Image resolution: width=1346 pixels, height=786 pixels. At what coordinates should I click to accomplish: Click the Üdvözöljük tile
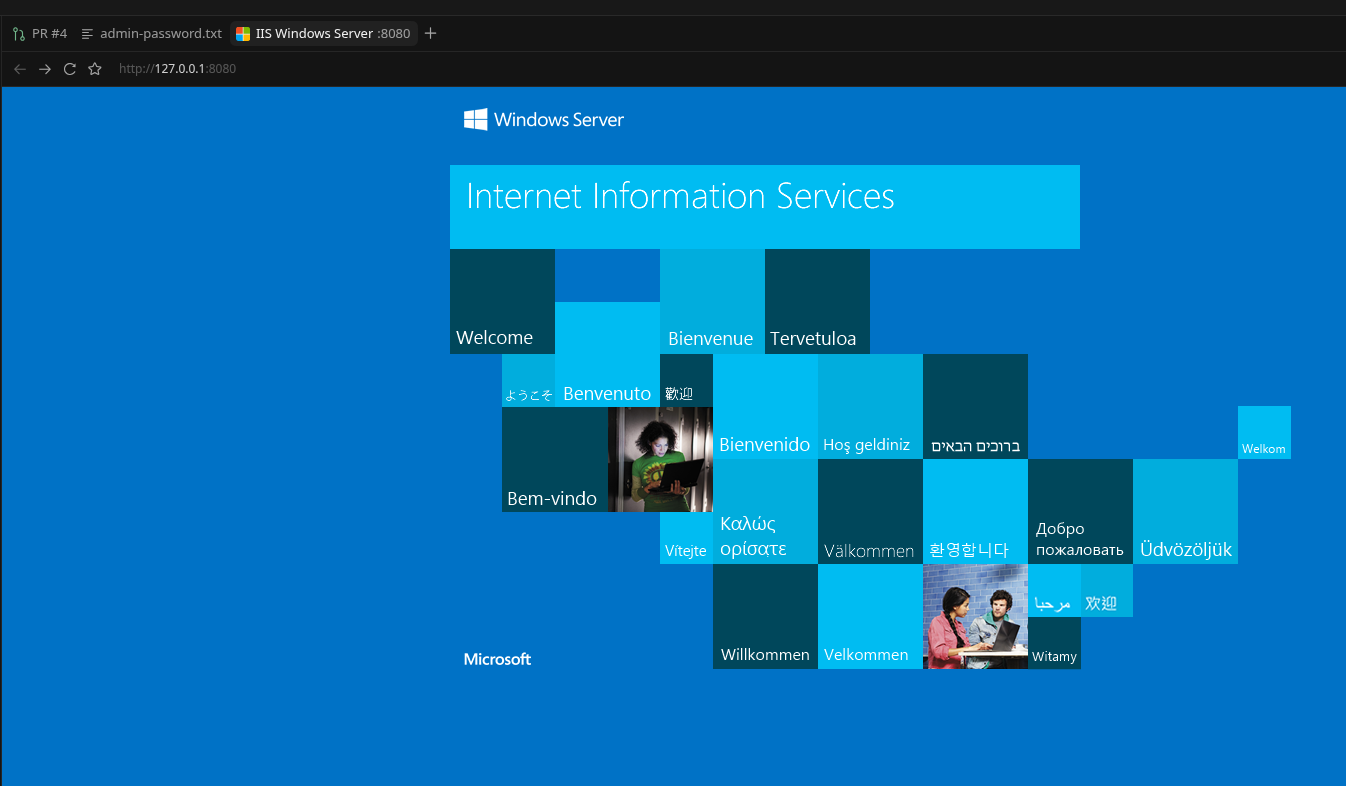tap(1185, 512)
